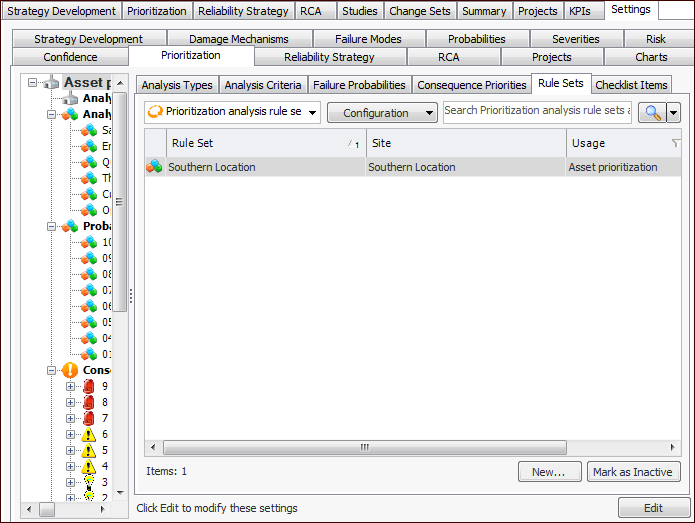This screenshot has width=695, height=523.
Task: Click the cubes icon for tree item Sa
Action: 89,130
